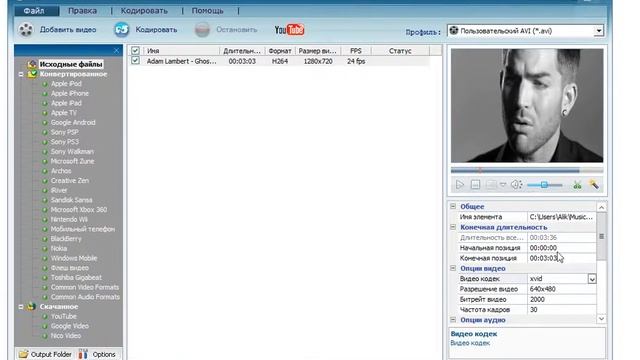Collapse the Опции видео section
Viewport: 640px width, 360px height.
click(453, 268)
